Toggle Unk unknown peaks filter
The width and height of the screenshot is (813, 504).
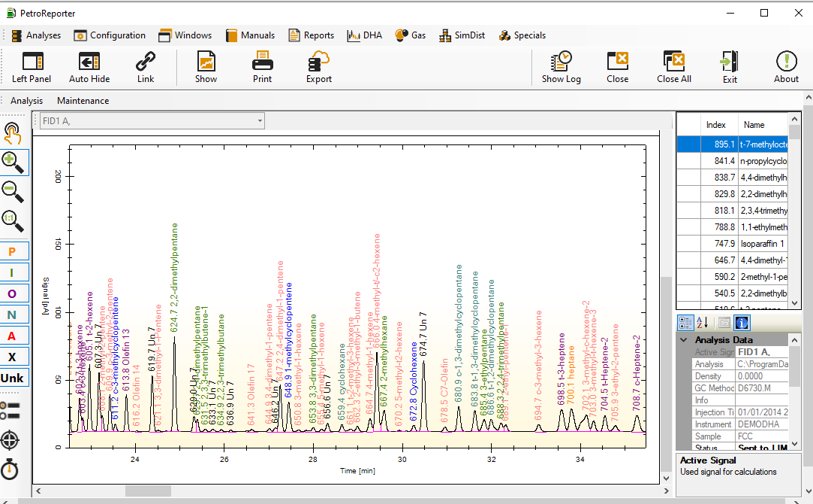(12, 378)
